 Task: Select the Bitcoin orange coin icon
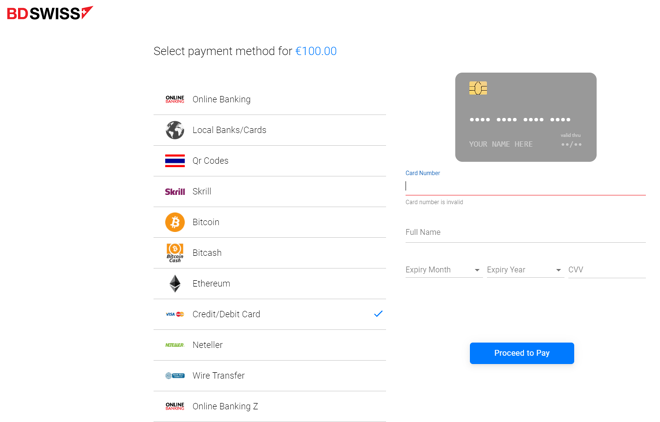(x=175, y=222)
